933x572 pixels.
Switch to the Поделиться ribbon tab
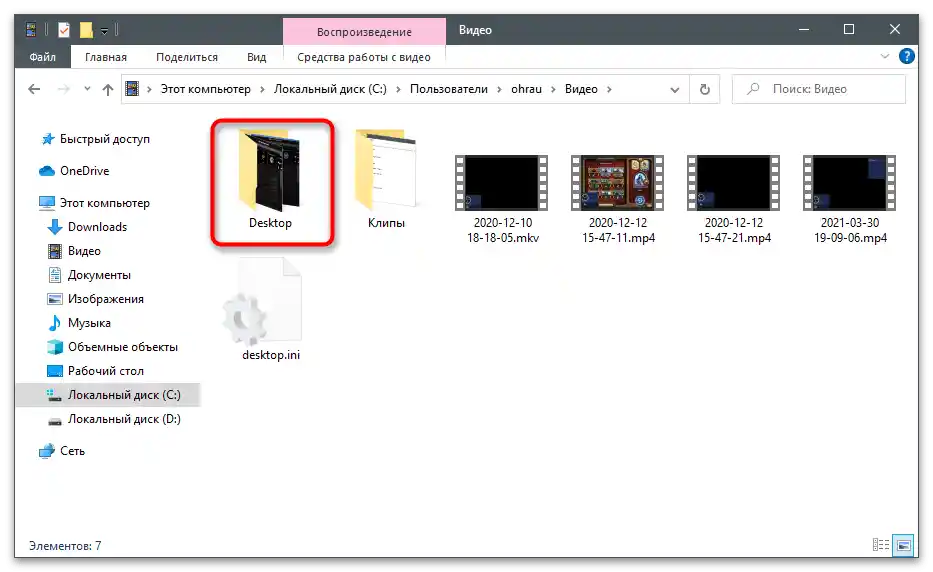(x=187, y=57)
